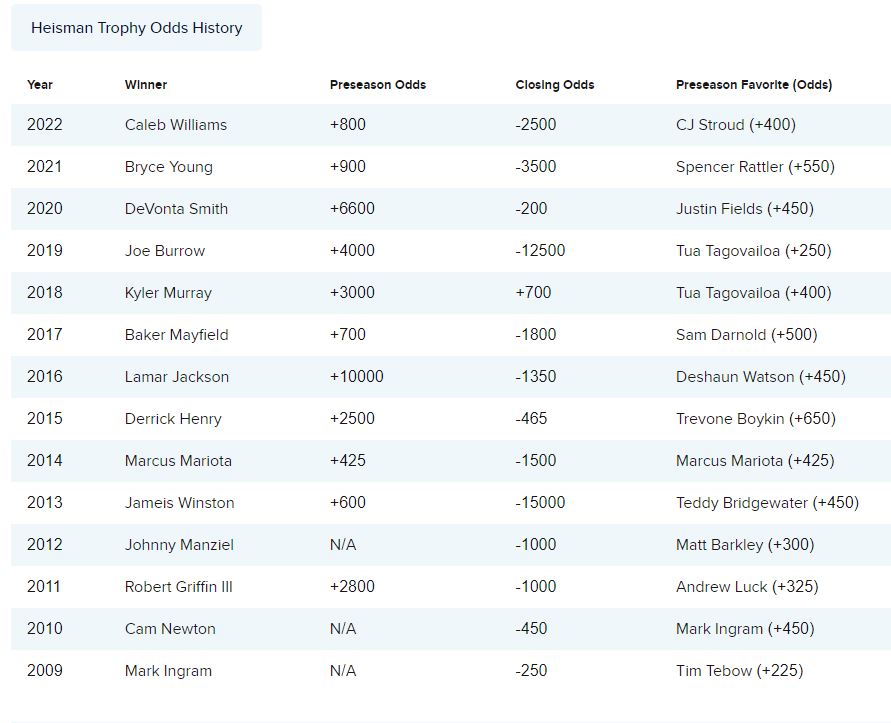Select the Preseason Favorite (Odds) column header
Viewport: 891px width, 723px height.
pos(754,85)
